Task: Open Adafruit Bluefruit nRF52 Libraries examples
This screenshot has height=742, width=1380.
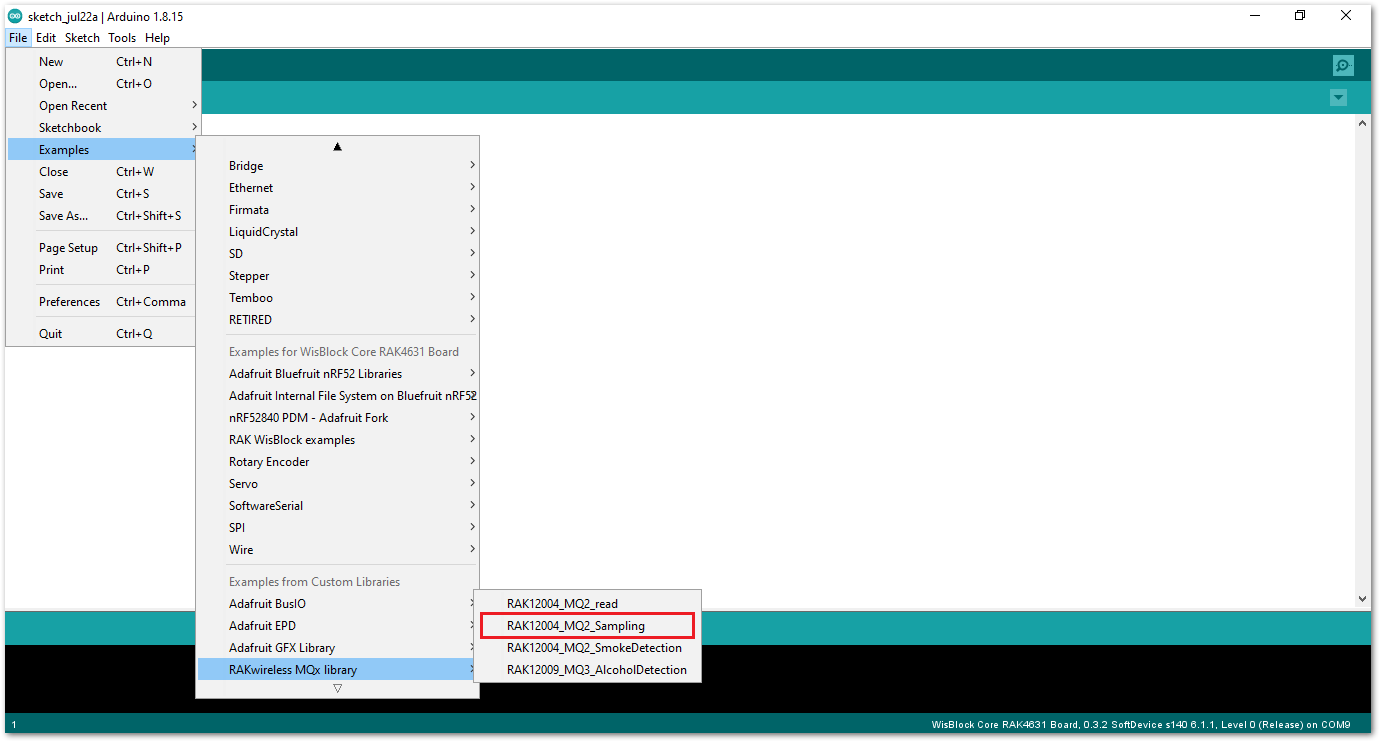Action: click(x=338, y=374)
